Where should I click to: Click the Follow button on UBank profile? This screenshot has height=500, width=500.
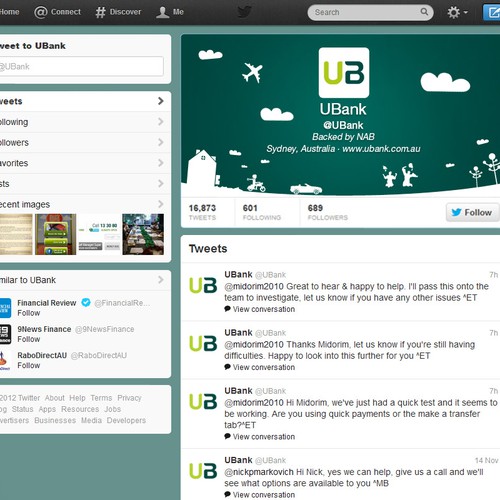pyautogui.click(x=472, y=212)
